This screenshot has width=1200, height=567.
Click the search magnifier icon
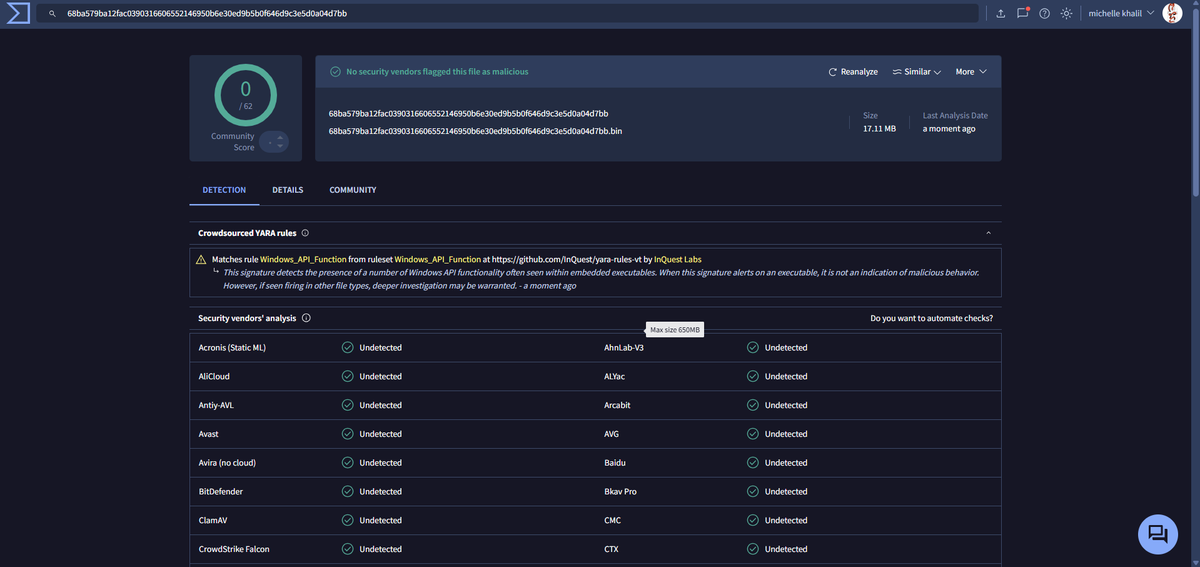pyautogui.click(x=52, y=14)
